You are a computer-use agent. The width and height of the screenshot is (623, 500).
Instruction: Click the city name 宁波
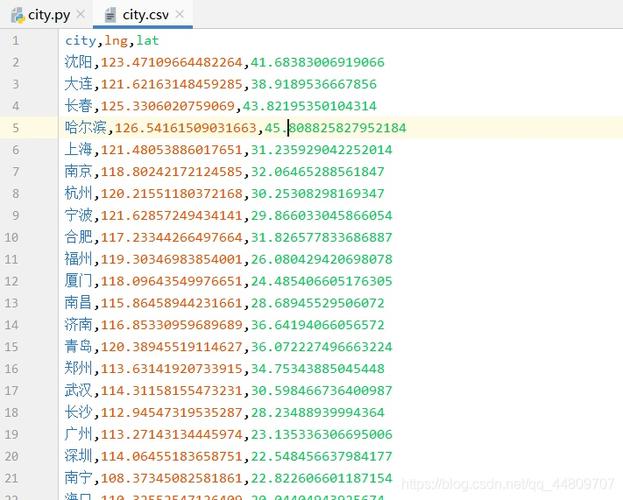tap(79, 215)
